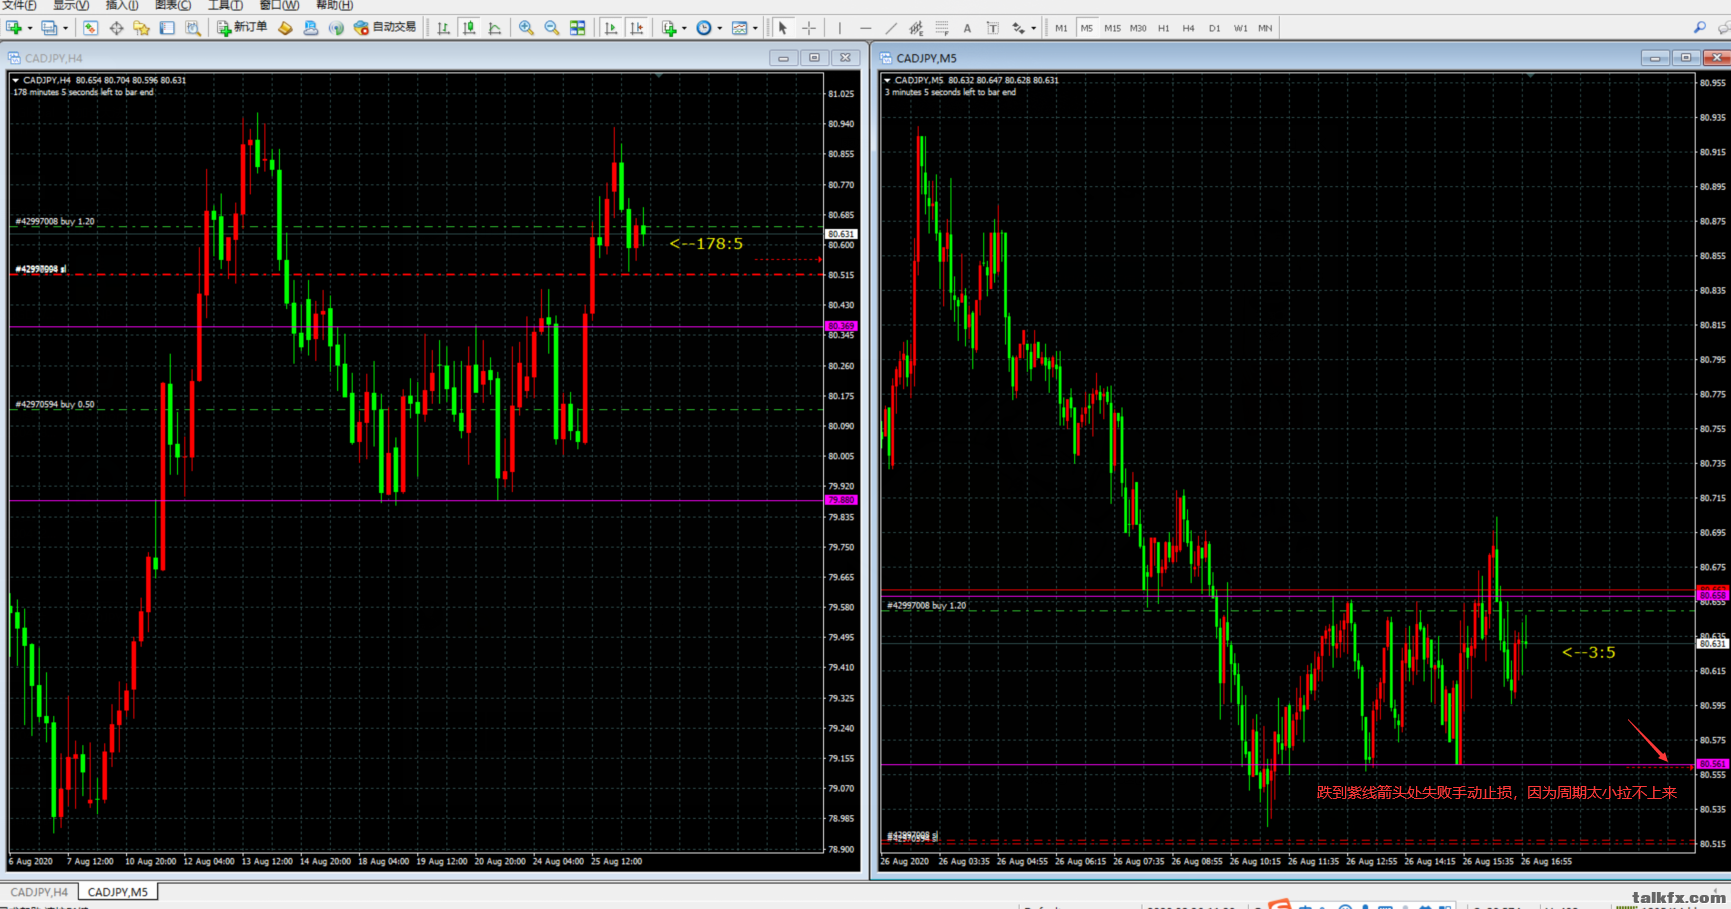The height and width of the screenshot is (909, 1731).
Task: Click the chart shift marker on H4 chart top
Action: [658, 76]
